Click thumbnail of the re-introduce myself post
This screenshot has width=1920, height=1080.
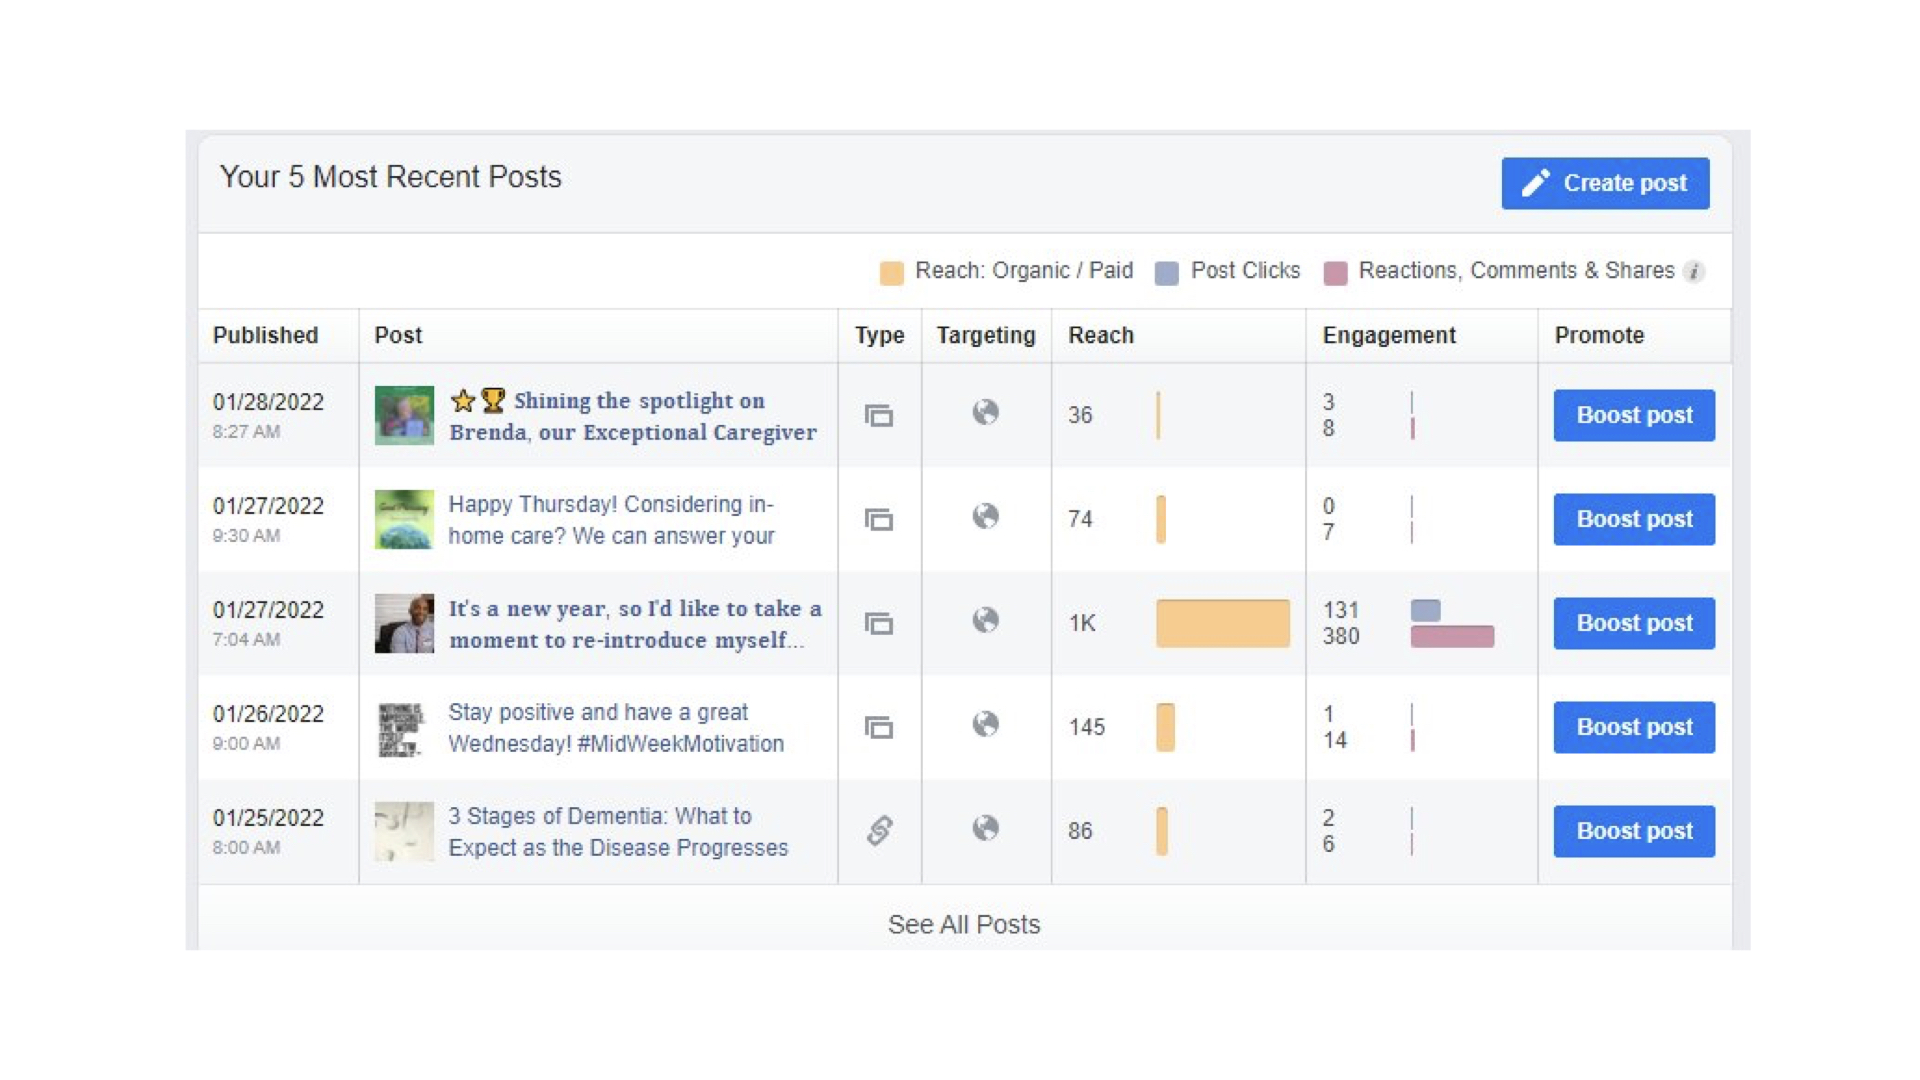[404, 623]
